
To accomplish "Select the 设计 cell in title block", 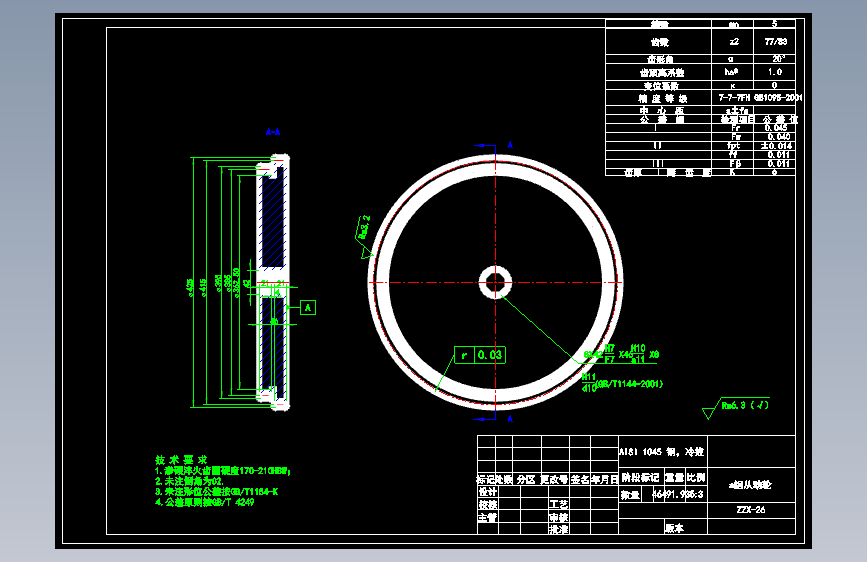I will (488, 492).
